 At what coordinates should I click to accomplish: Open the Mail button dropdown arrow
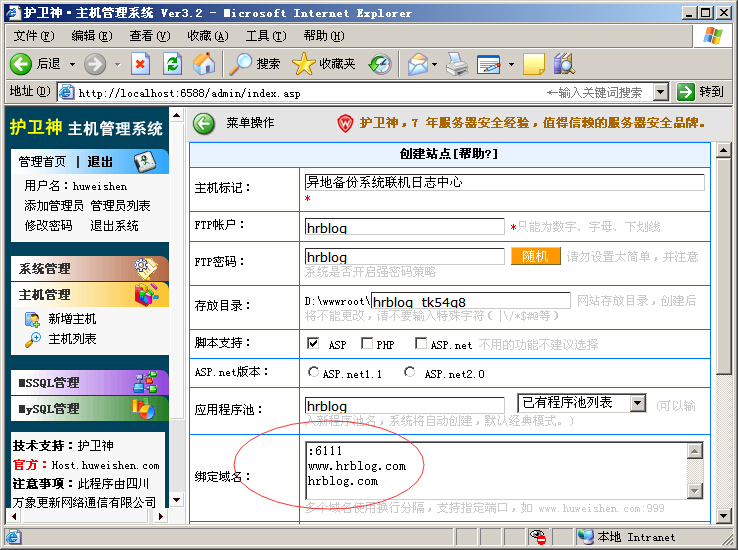[x=434, y=64]
